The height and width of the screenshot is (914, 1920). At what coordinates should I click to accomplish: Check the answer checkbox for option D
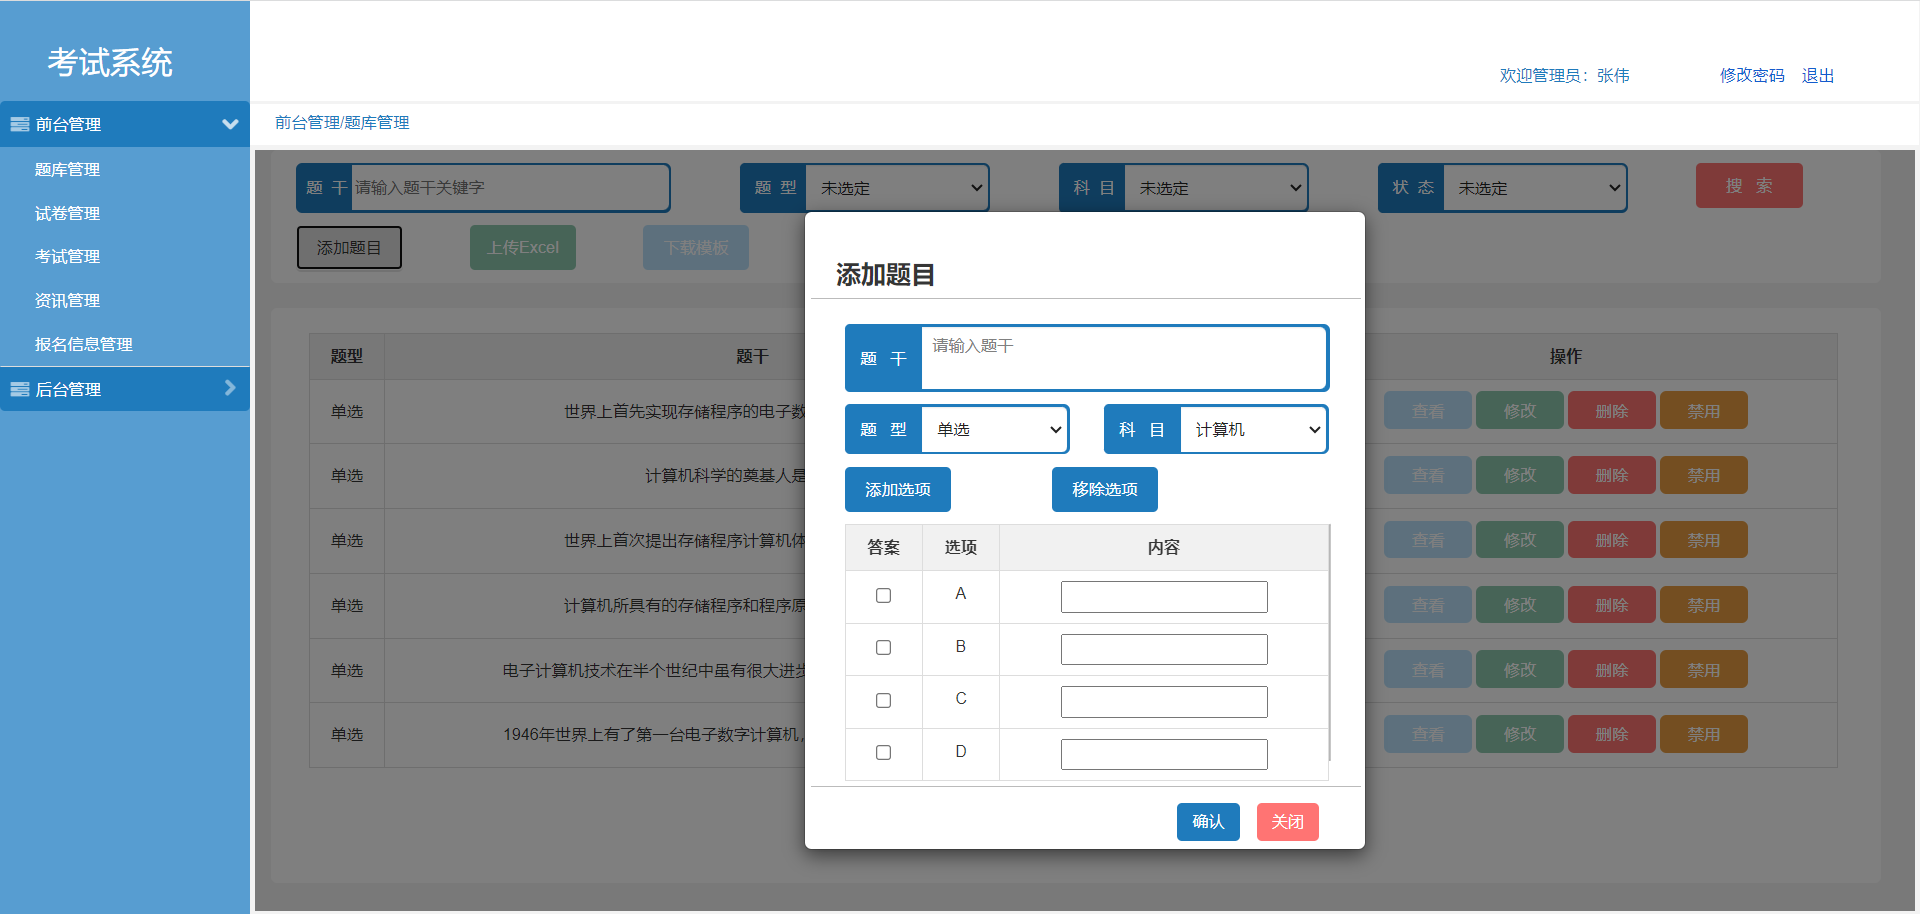click(883, 752)
